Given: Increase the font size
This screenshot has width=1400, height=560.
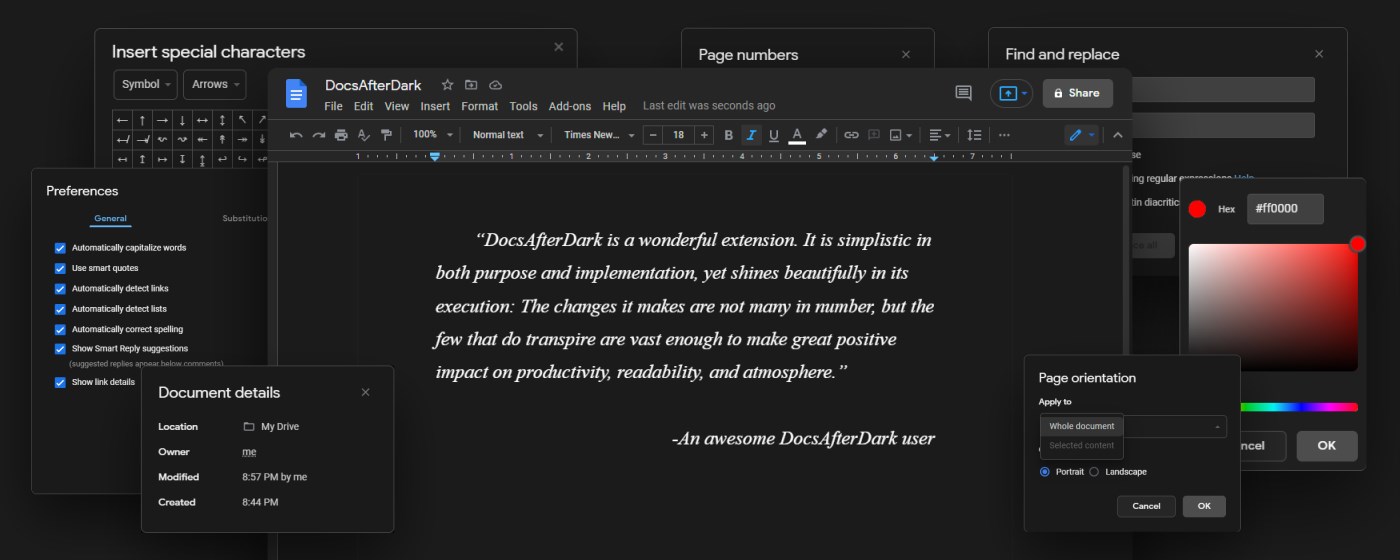Looking at the screenshot, I should (705, 135).
